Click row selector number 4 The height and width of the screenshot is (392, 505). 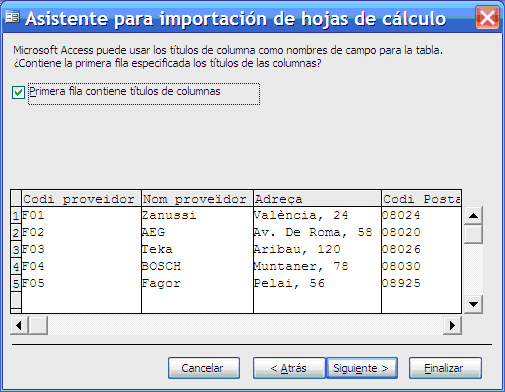click(16, 267)
